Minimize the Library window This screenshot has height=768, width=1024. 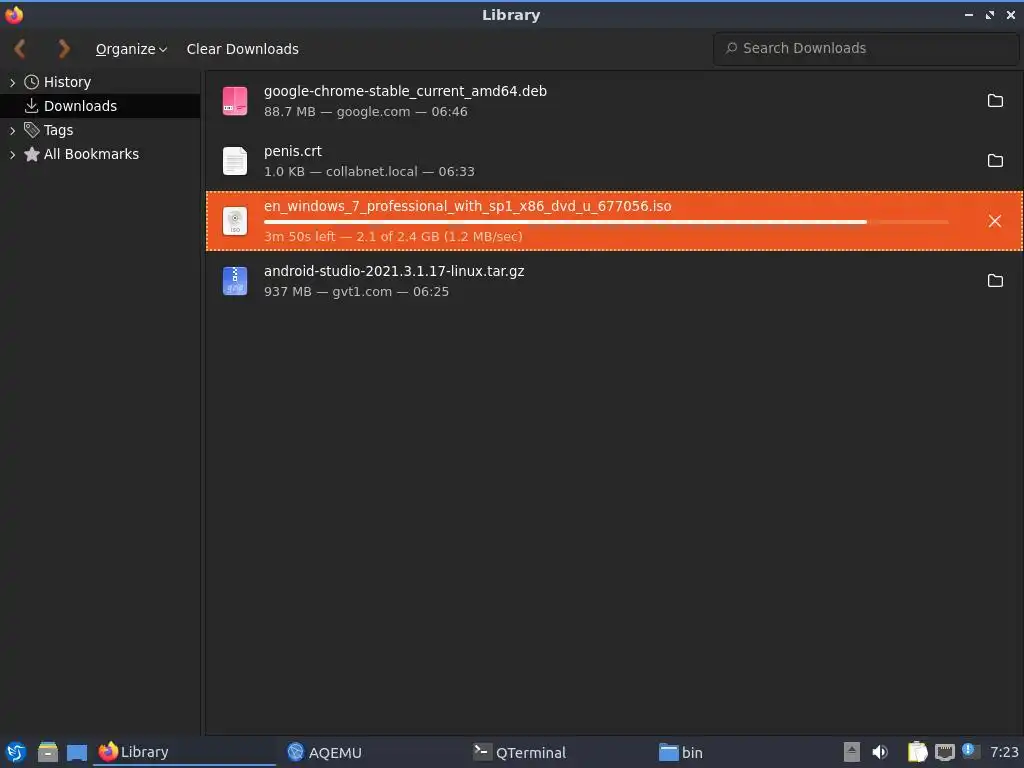click(x=968, y=14)
